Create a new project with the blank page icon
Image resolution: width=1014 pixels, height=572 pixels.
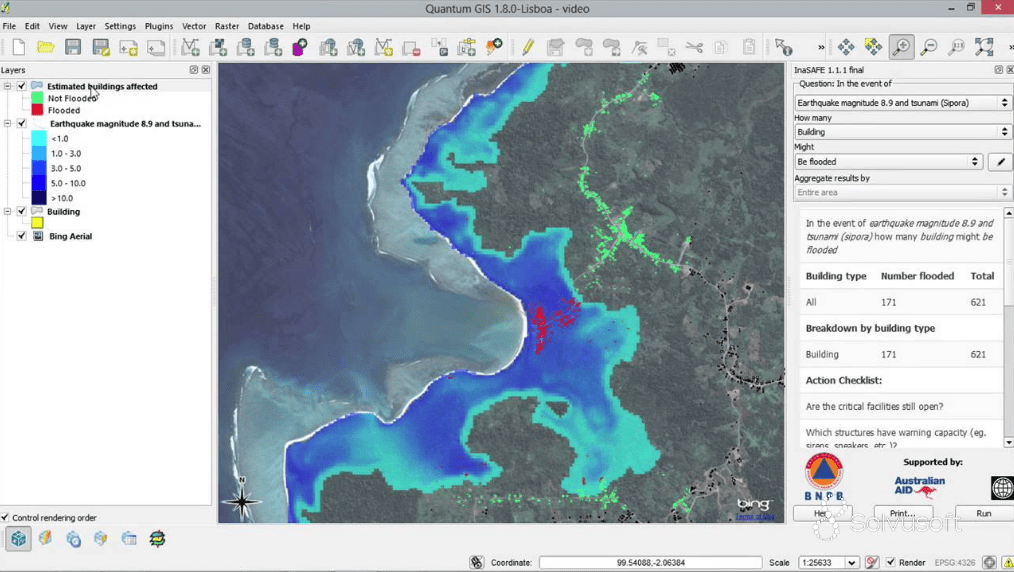coord(18,47)
